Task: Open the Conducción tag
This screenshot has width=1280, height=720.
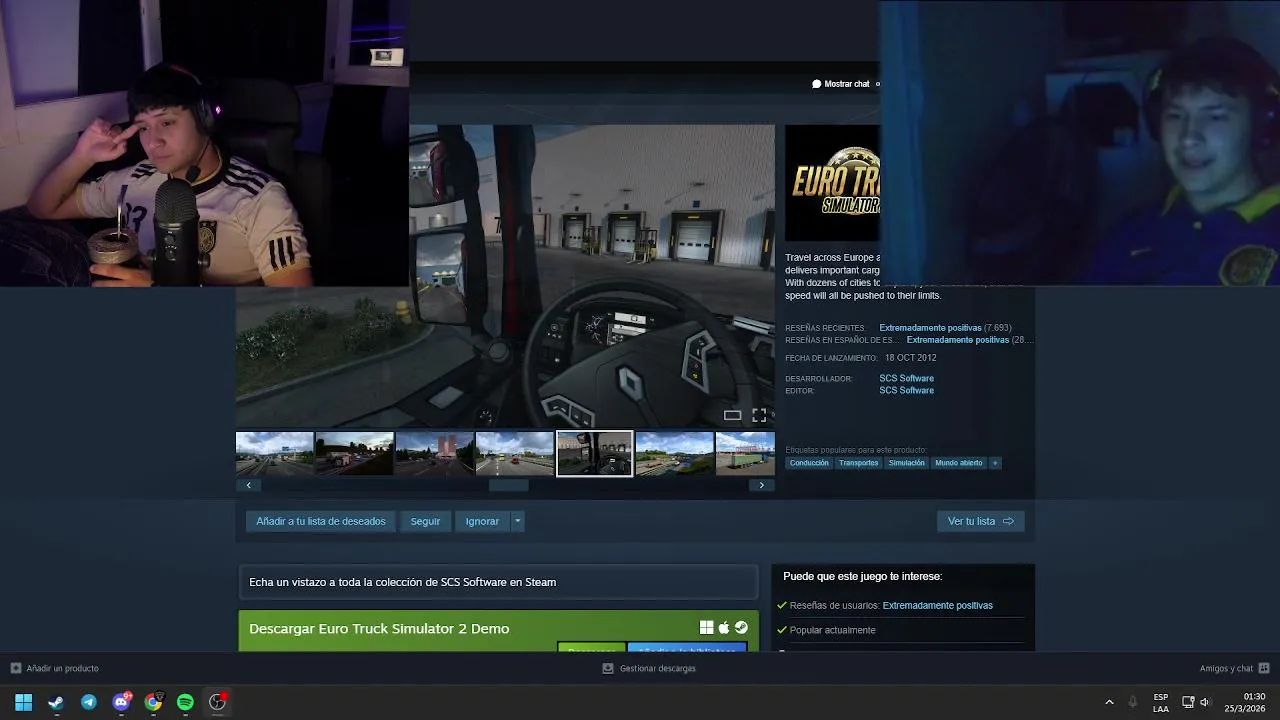Action: pos(809,463)
